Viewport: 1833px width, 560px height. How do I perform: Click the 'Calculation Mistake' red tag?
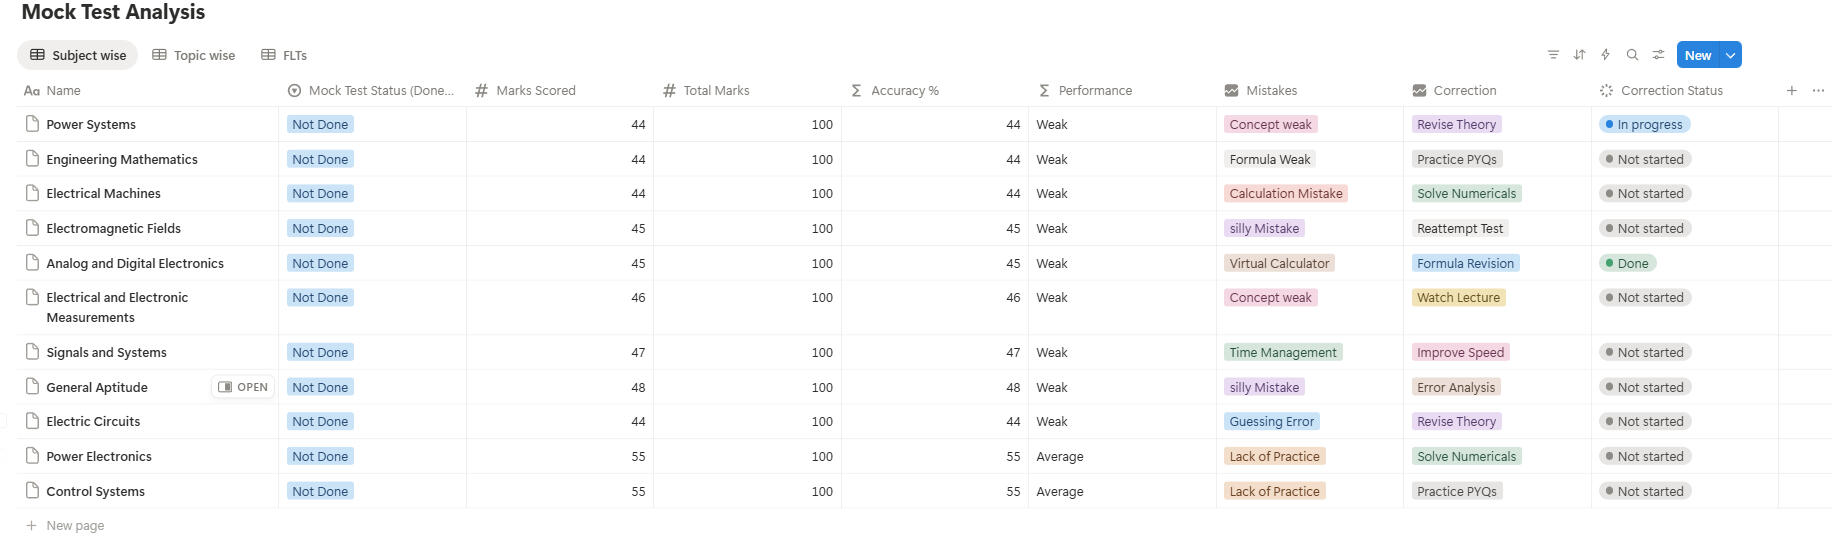coord(1285,194)
